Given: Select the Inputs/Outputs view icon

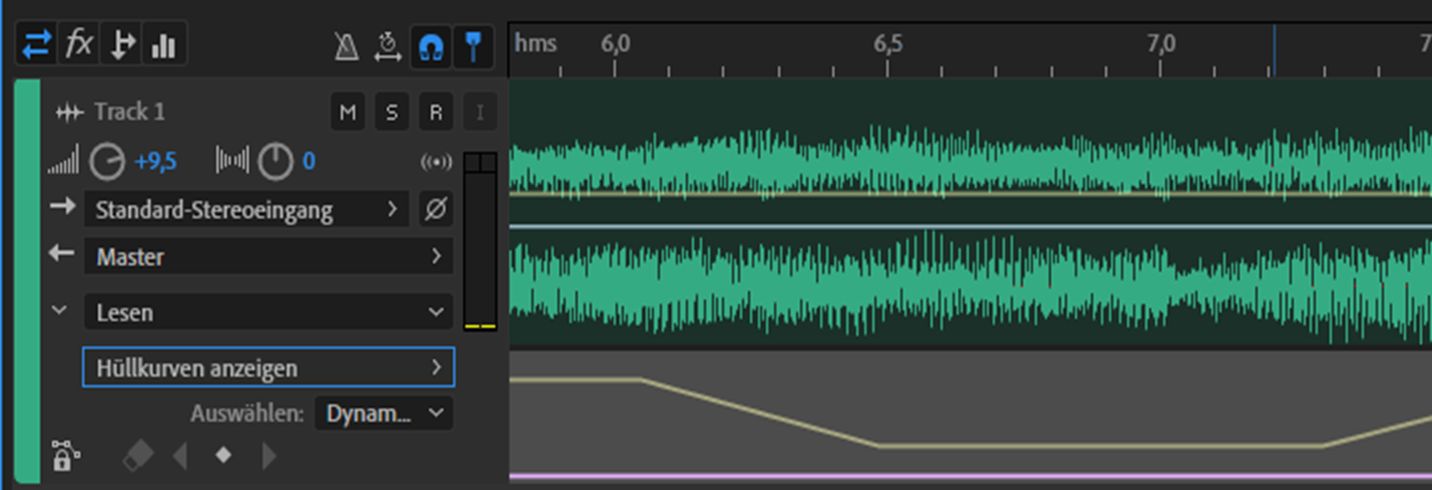Looking at the screenshot, I should click(37, 45).
